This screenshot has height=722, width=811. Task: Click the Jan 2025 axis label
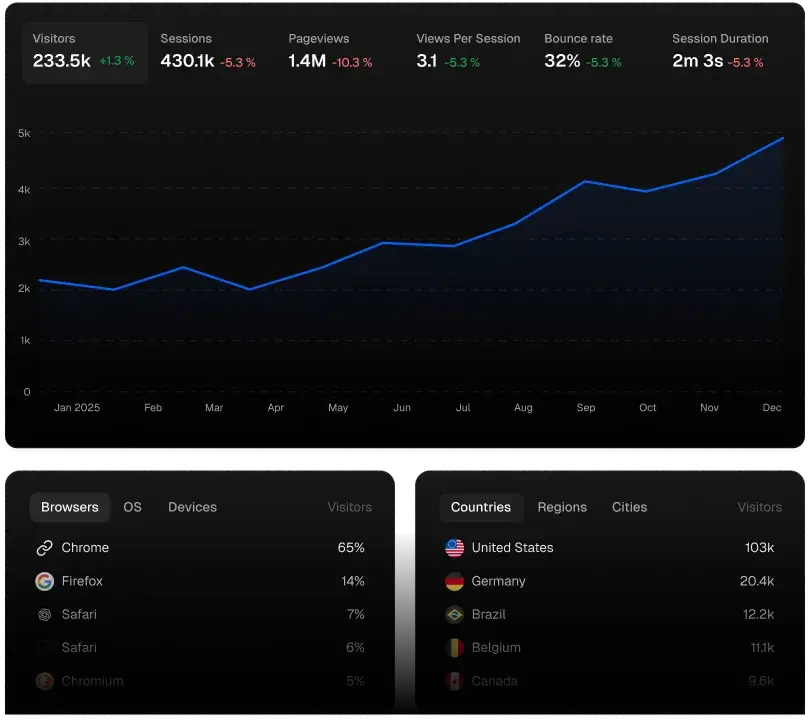coord(77,408)
